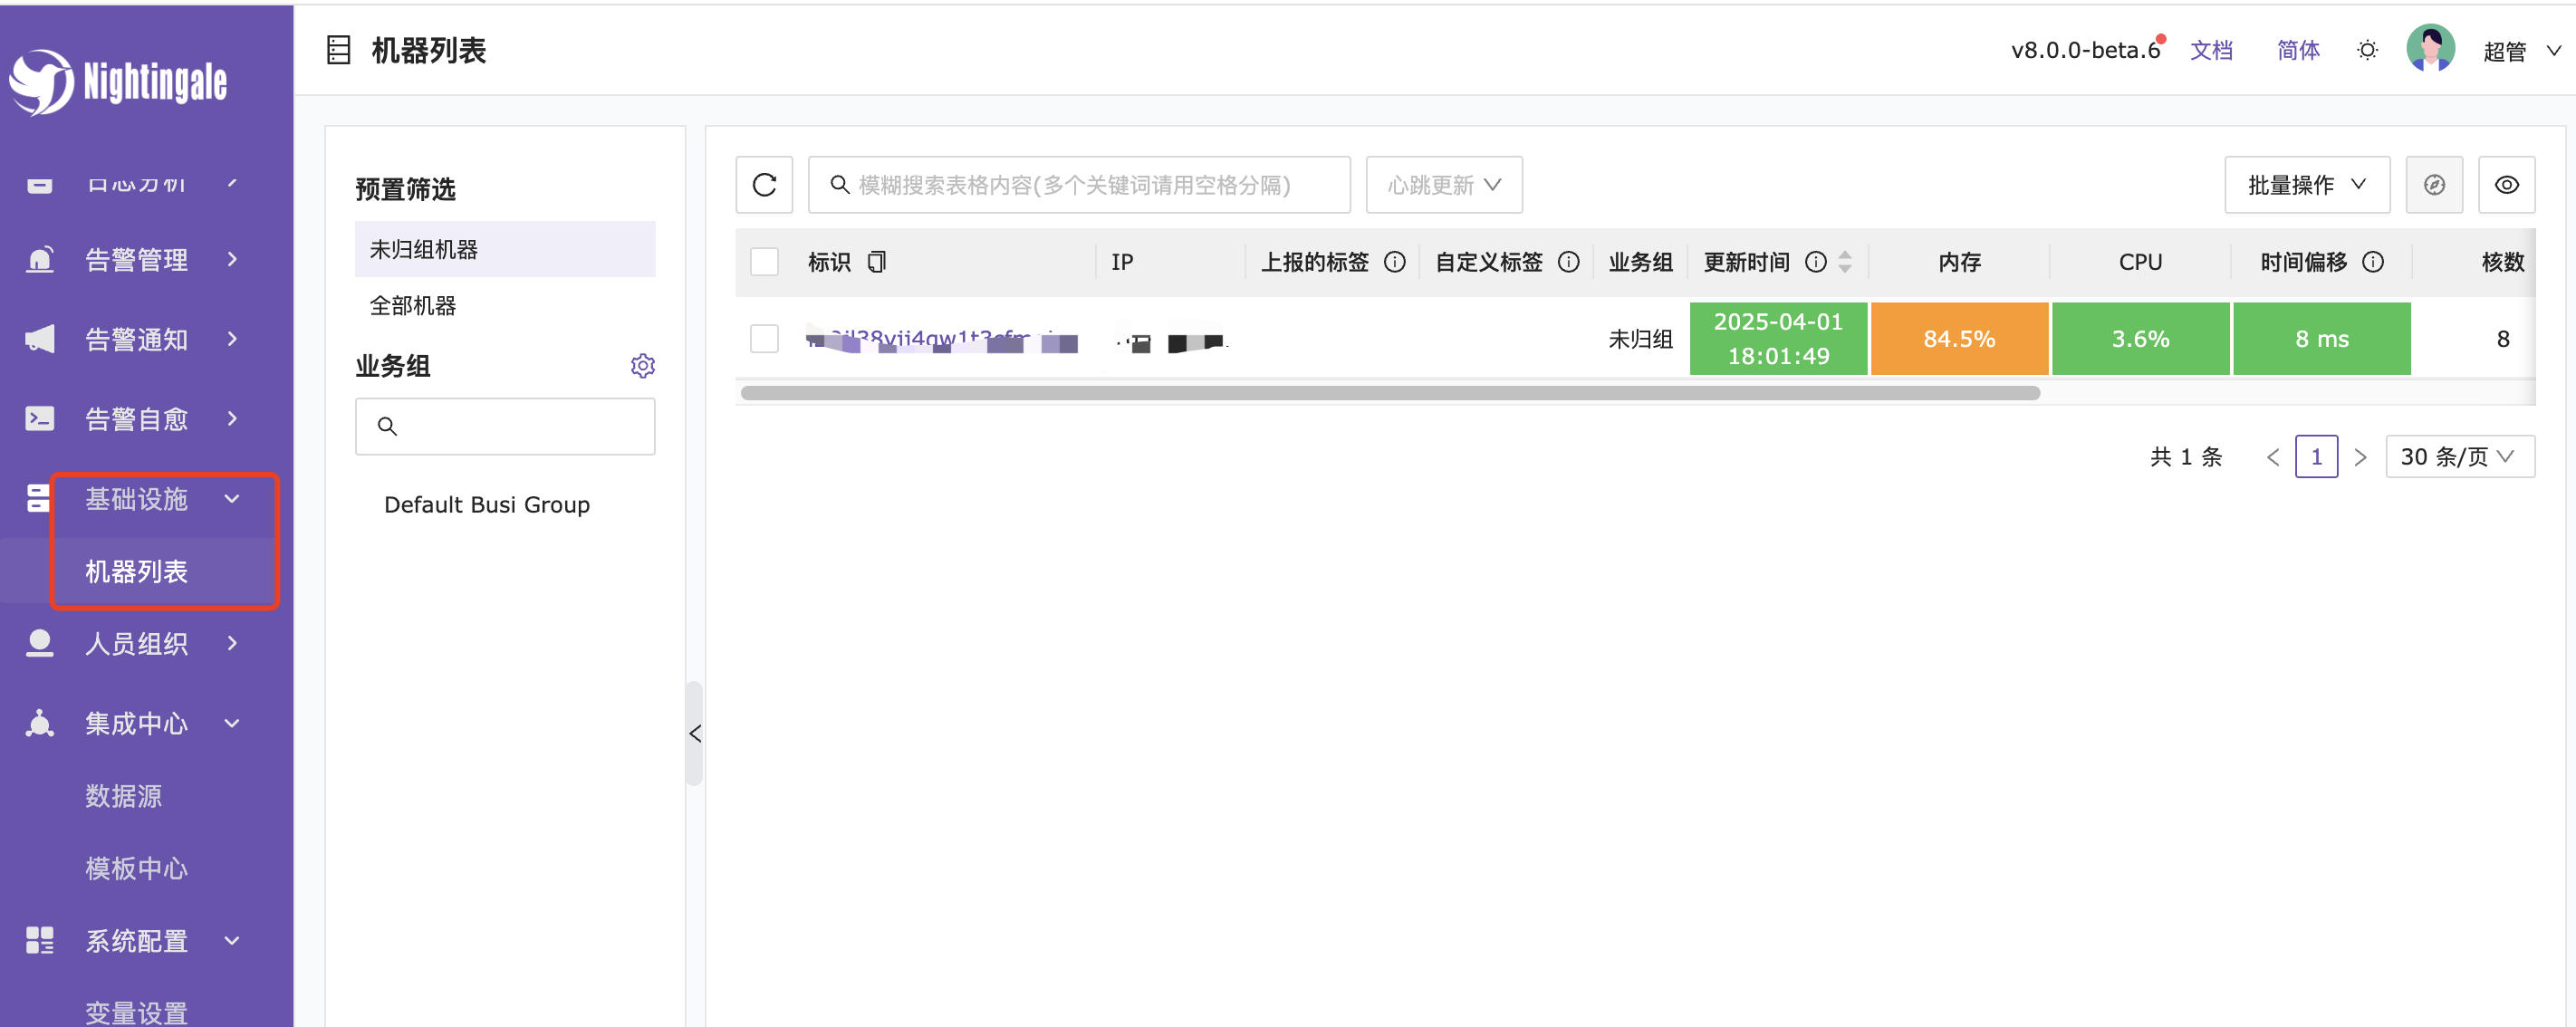Click the fuzzy search table input field
This screenshot has width=2576, height=1027.
click(1078, 185)
